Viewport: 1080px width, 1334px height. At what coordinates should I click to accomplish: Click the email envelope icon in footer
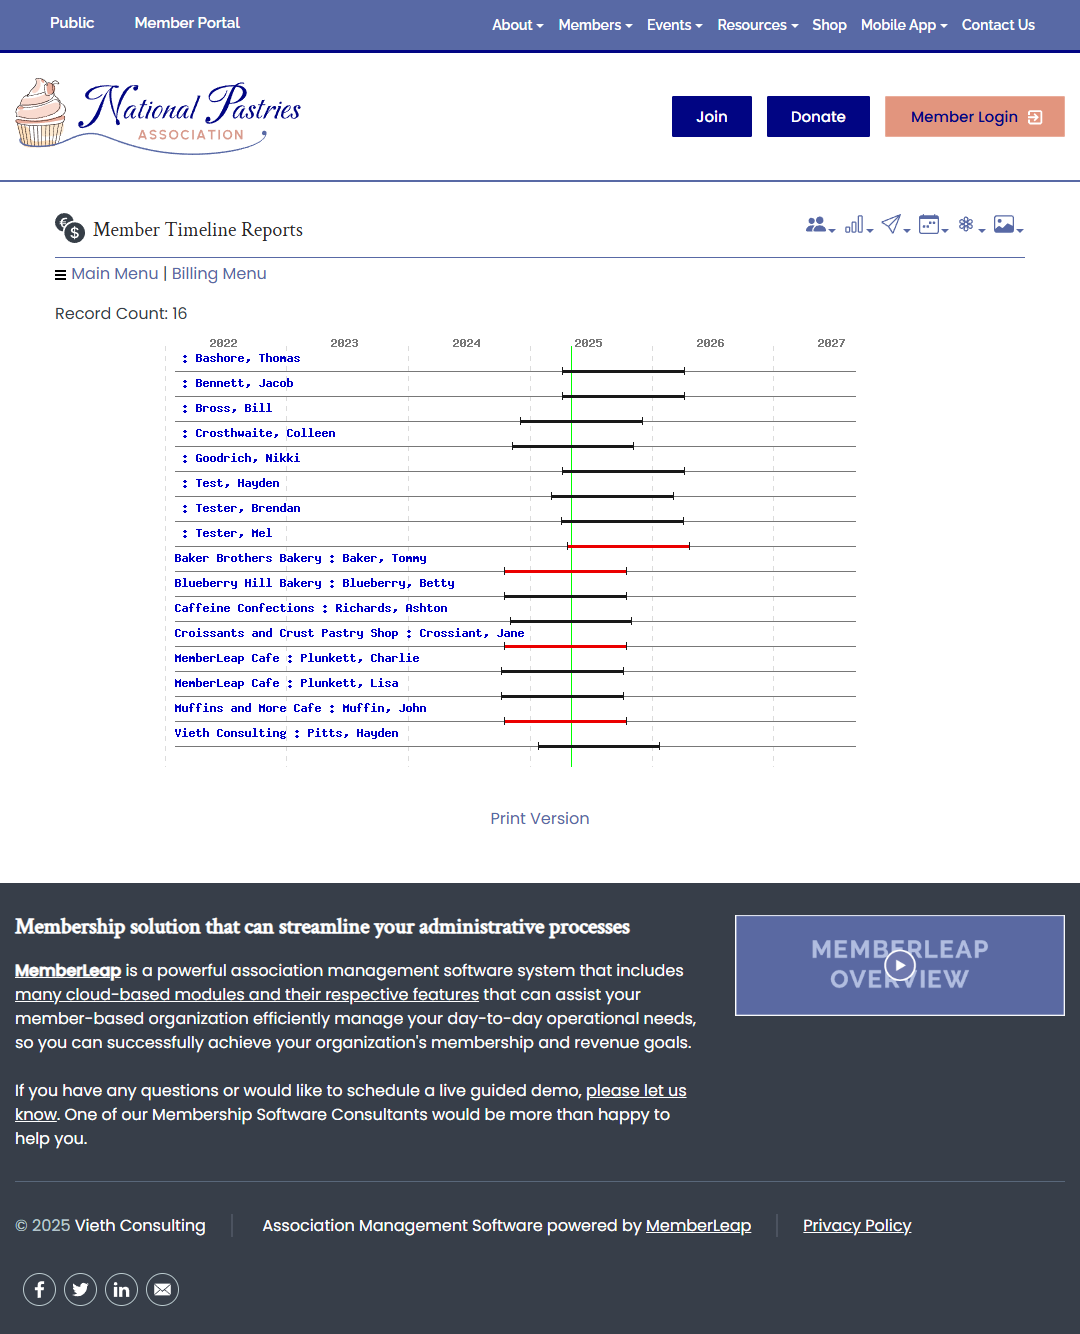point(162,1290)
